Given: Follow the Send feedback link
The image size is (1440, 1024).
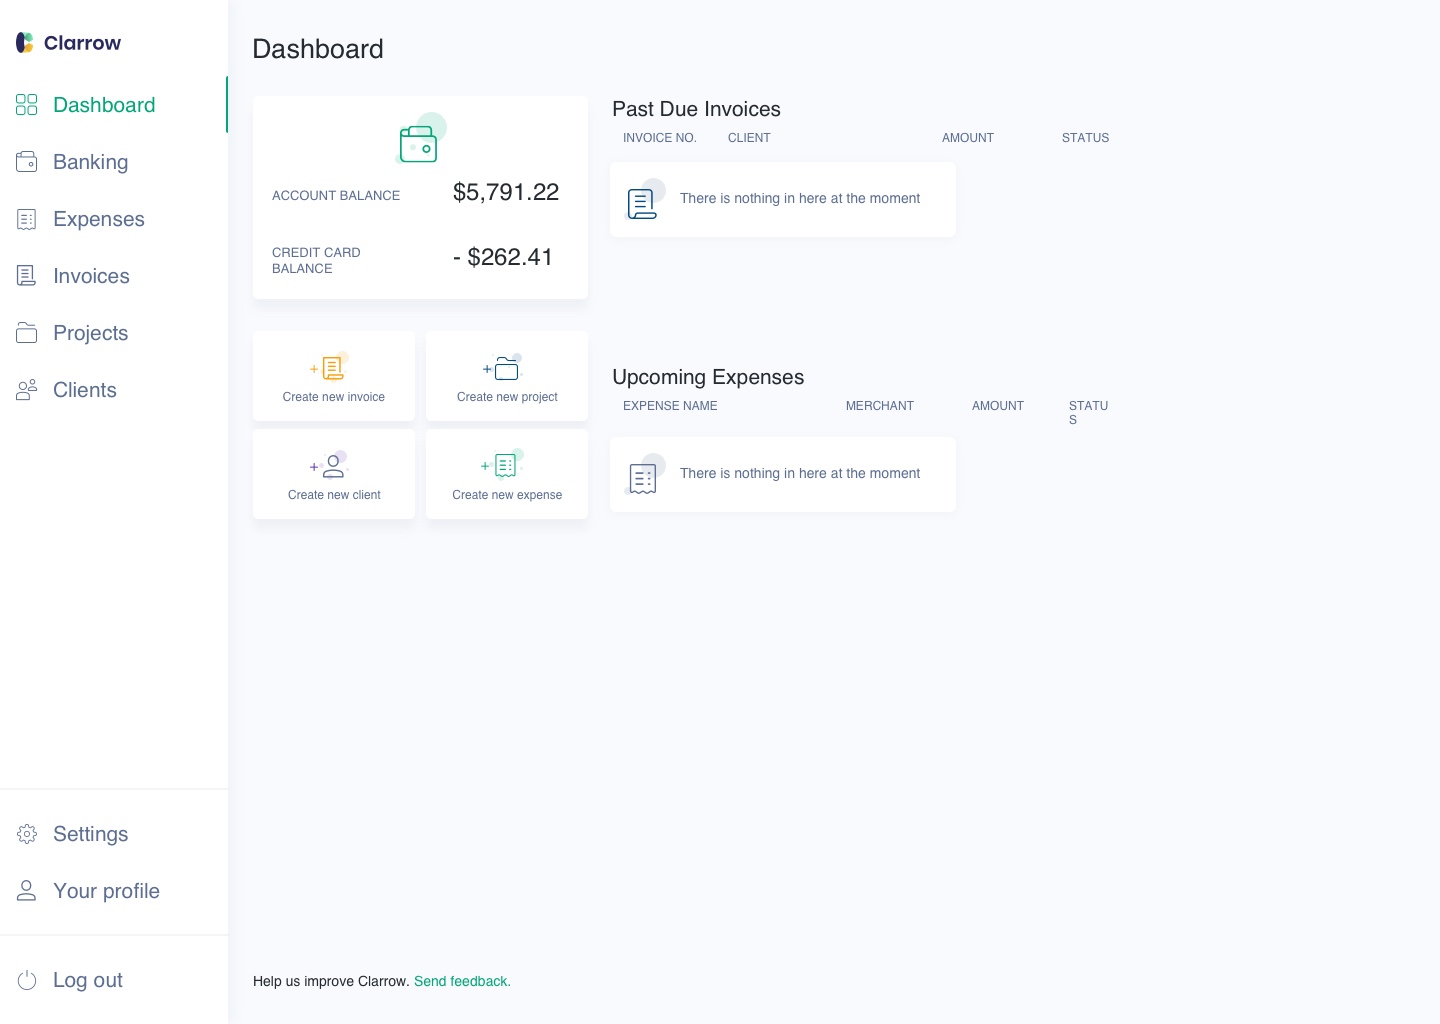Looking at the screenshot, I should coord(462,981).
